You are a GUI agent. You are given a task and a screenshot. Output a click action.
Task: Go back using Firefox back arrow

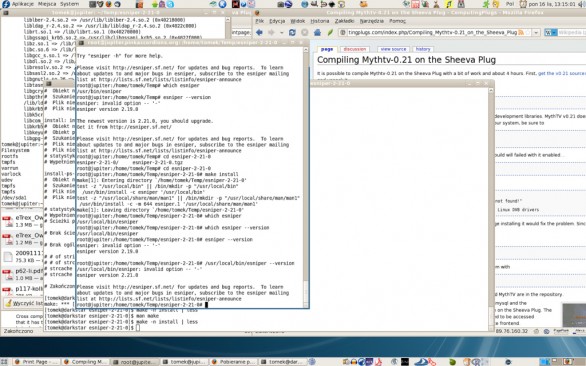(x=259, y=33)
